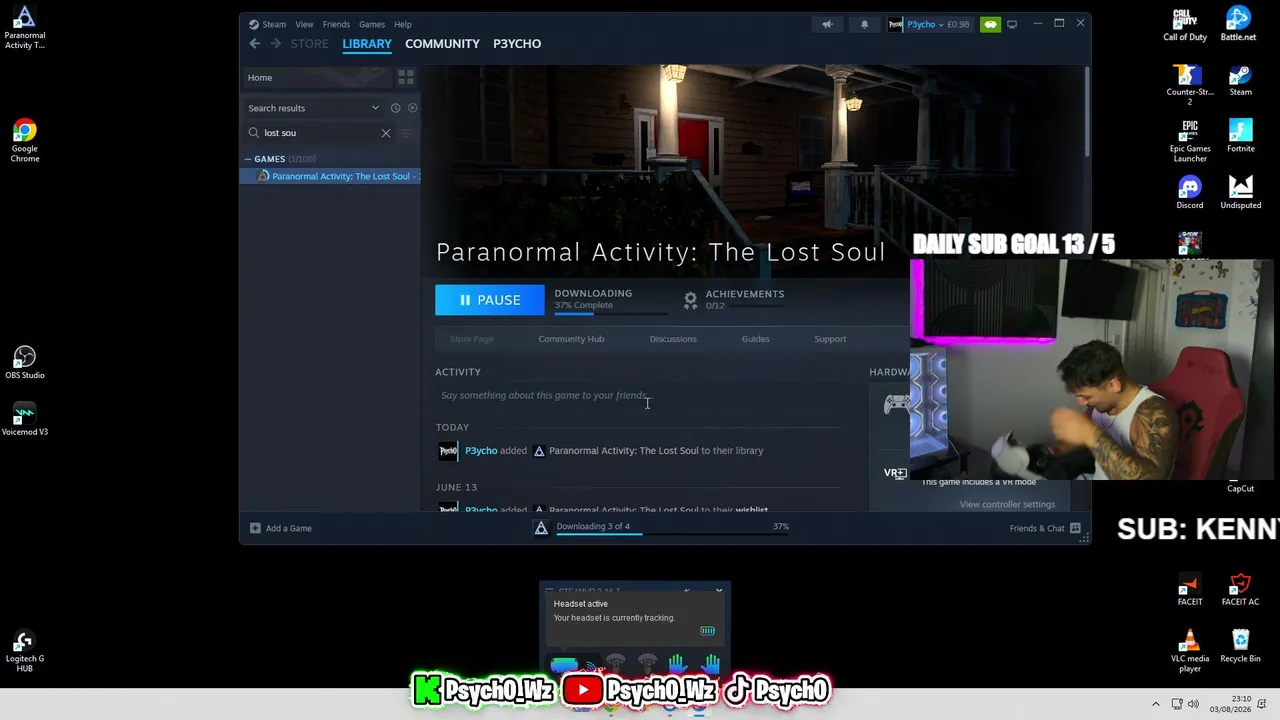Screen dimensions: 1280x720
Task: Switch library to grid collections view
Action: 406,77
